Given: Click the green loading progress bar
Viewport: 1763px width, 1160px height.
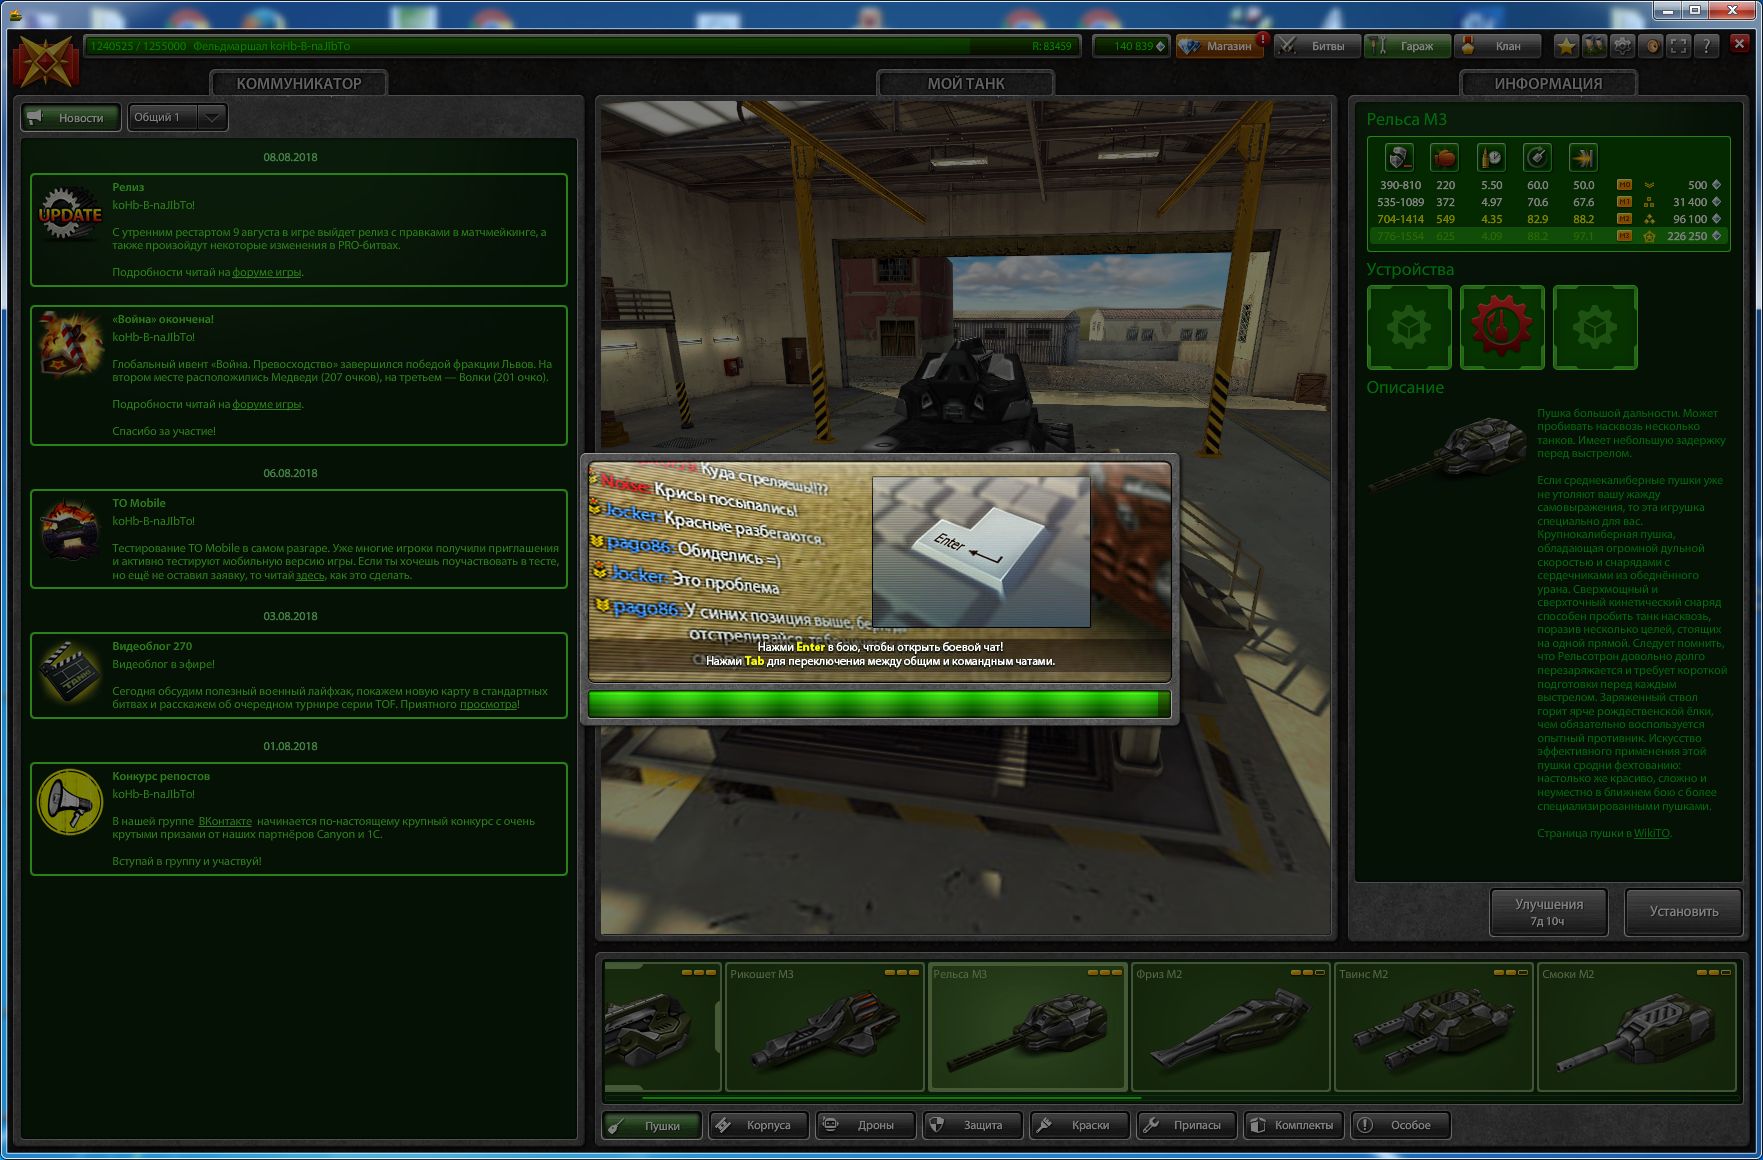Looking at the screenshot, I should point(879,704).
